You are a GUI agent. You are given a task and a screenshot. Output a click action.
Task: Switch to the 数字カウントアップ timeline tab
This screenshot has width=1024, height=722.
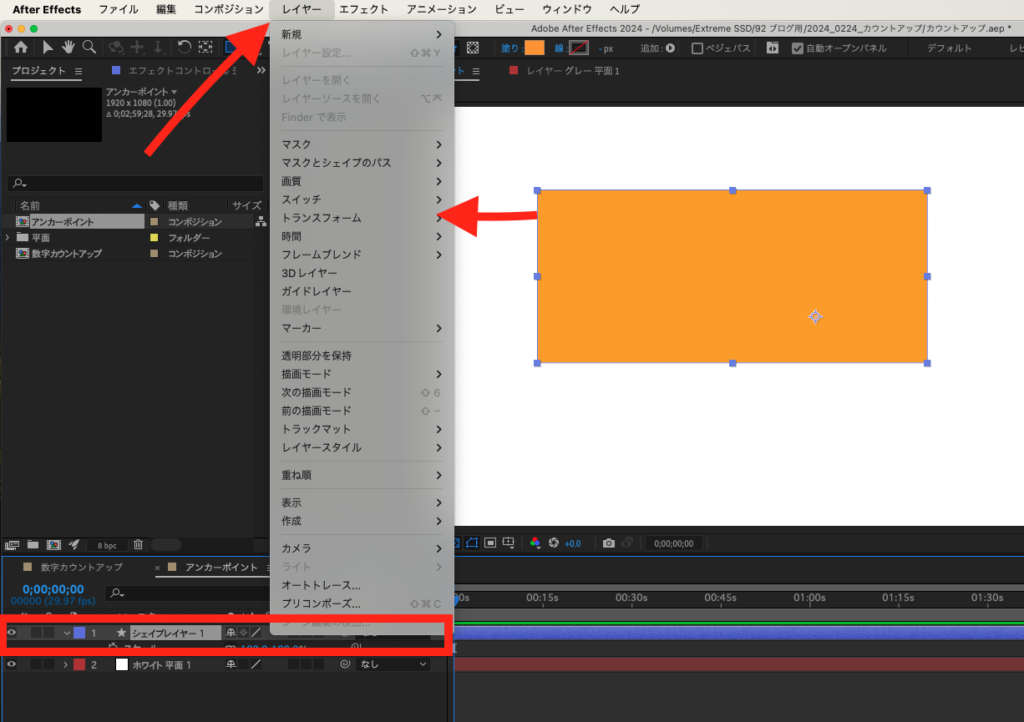(81, 568)
